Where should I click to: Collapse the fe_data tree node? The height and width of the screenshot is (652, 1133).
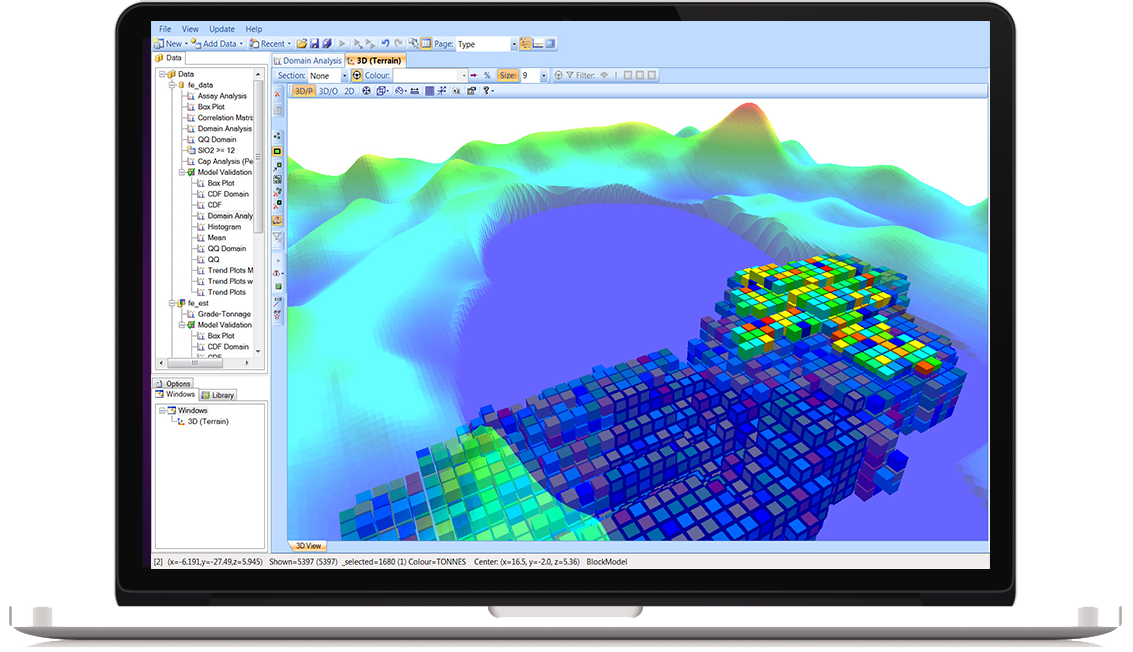tap(172, 85)
